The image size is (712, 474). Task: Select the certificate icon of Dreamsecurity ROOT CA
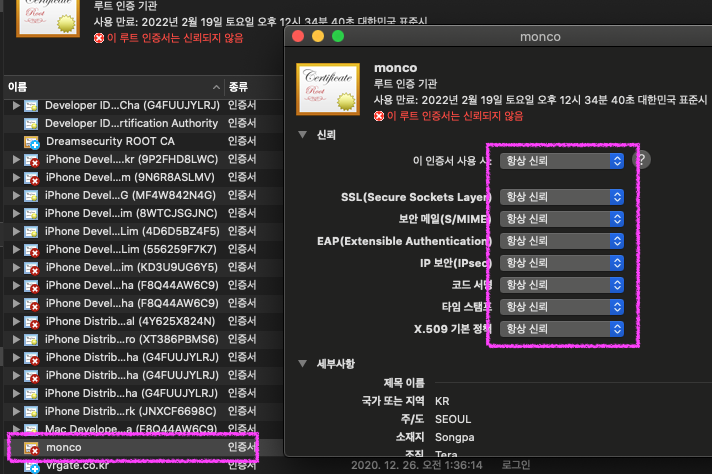(x=31, y=142)
